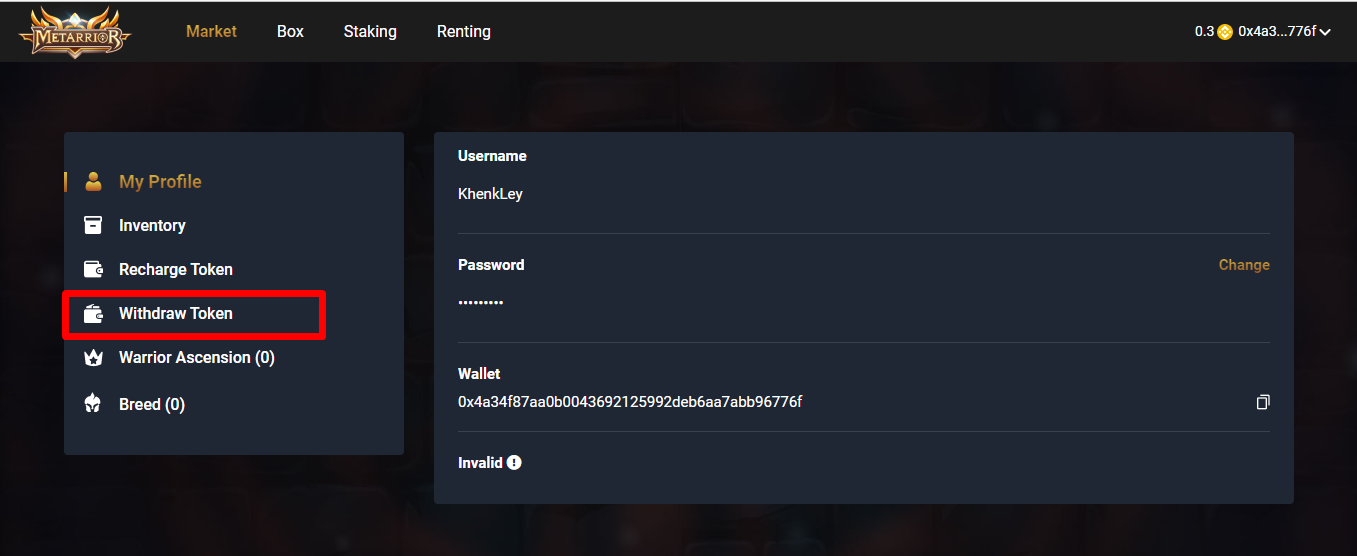Expand the account dropdown chevron

pyautogui.click(x=1325, y=32)
